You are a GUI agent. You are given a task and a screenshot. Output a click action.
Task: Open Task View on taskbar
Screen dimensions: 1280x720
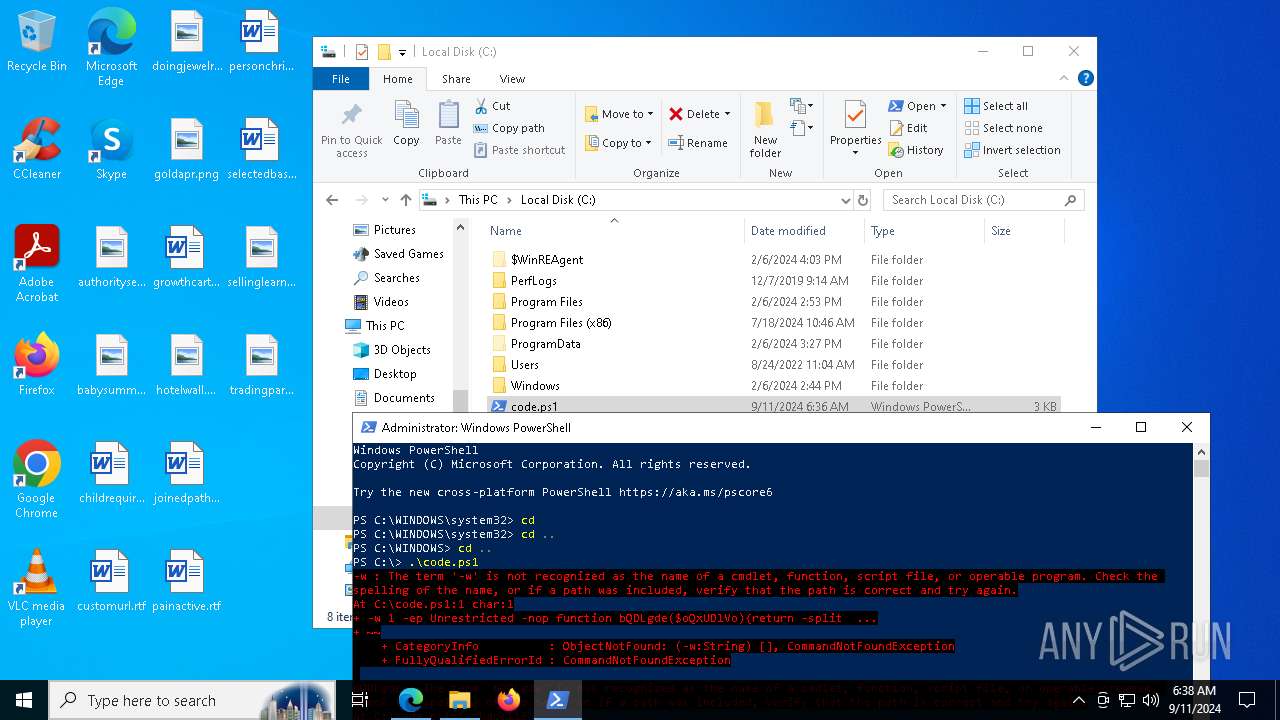coord(360,700)
